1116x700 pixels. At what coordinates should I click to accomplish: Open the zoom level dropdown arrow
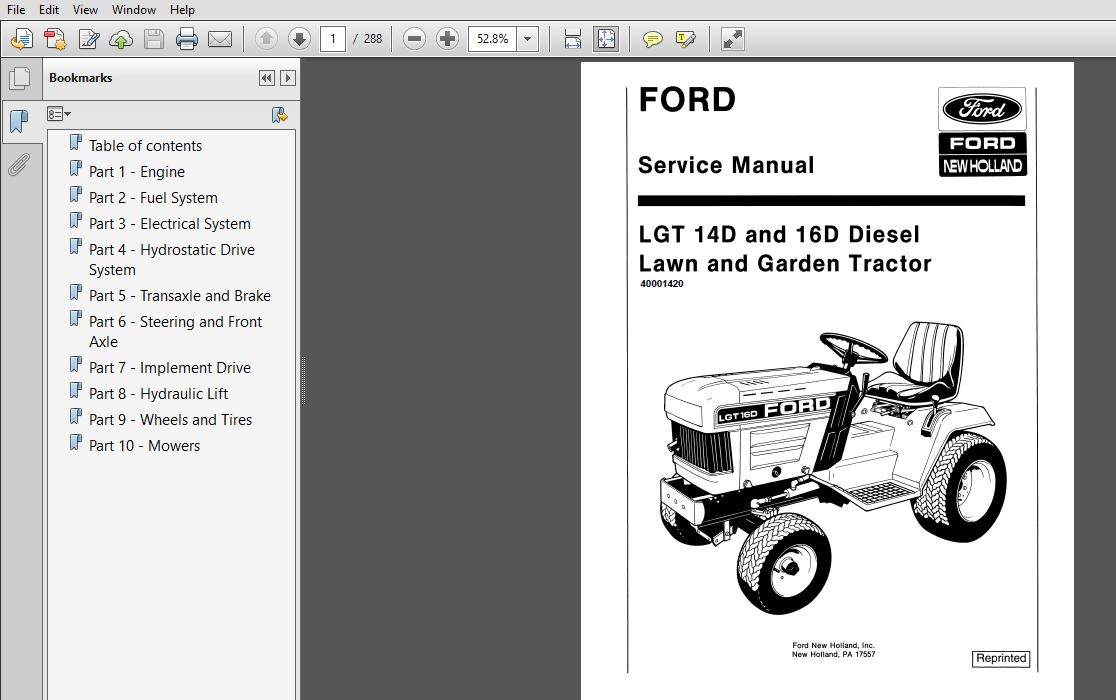coord(527,38)
